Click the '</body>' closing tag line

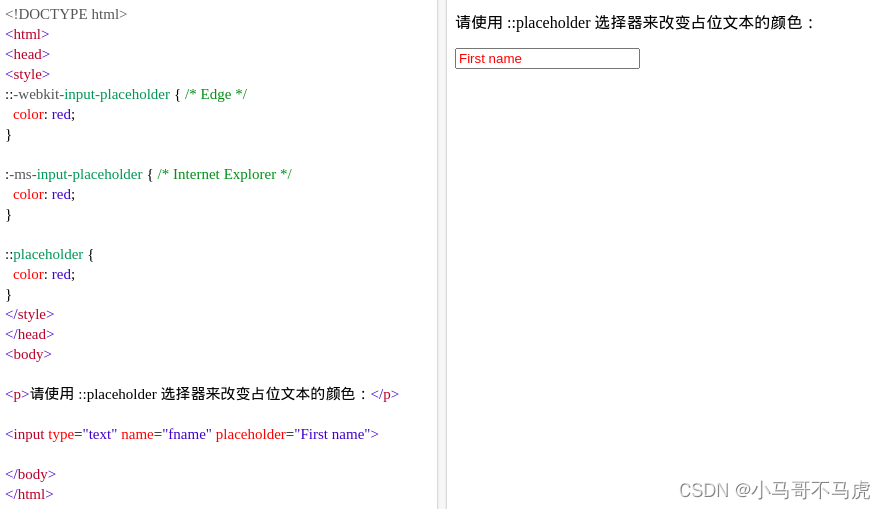(30, 475)
